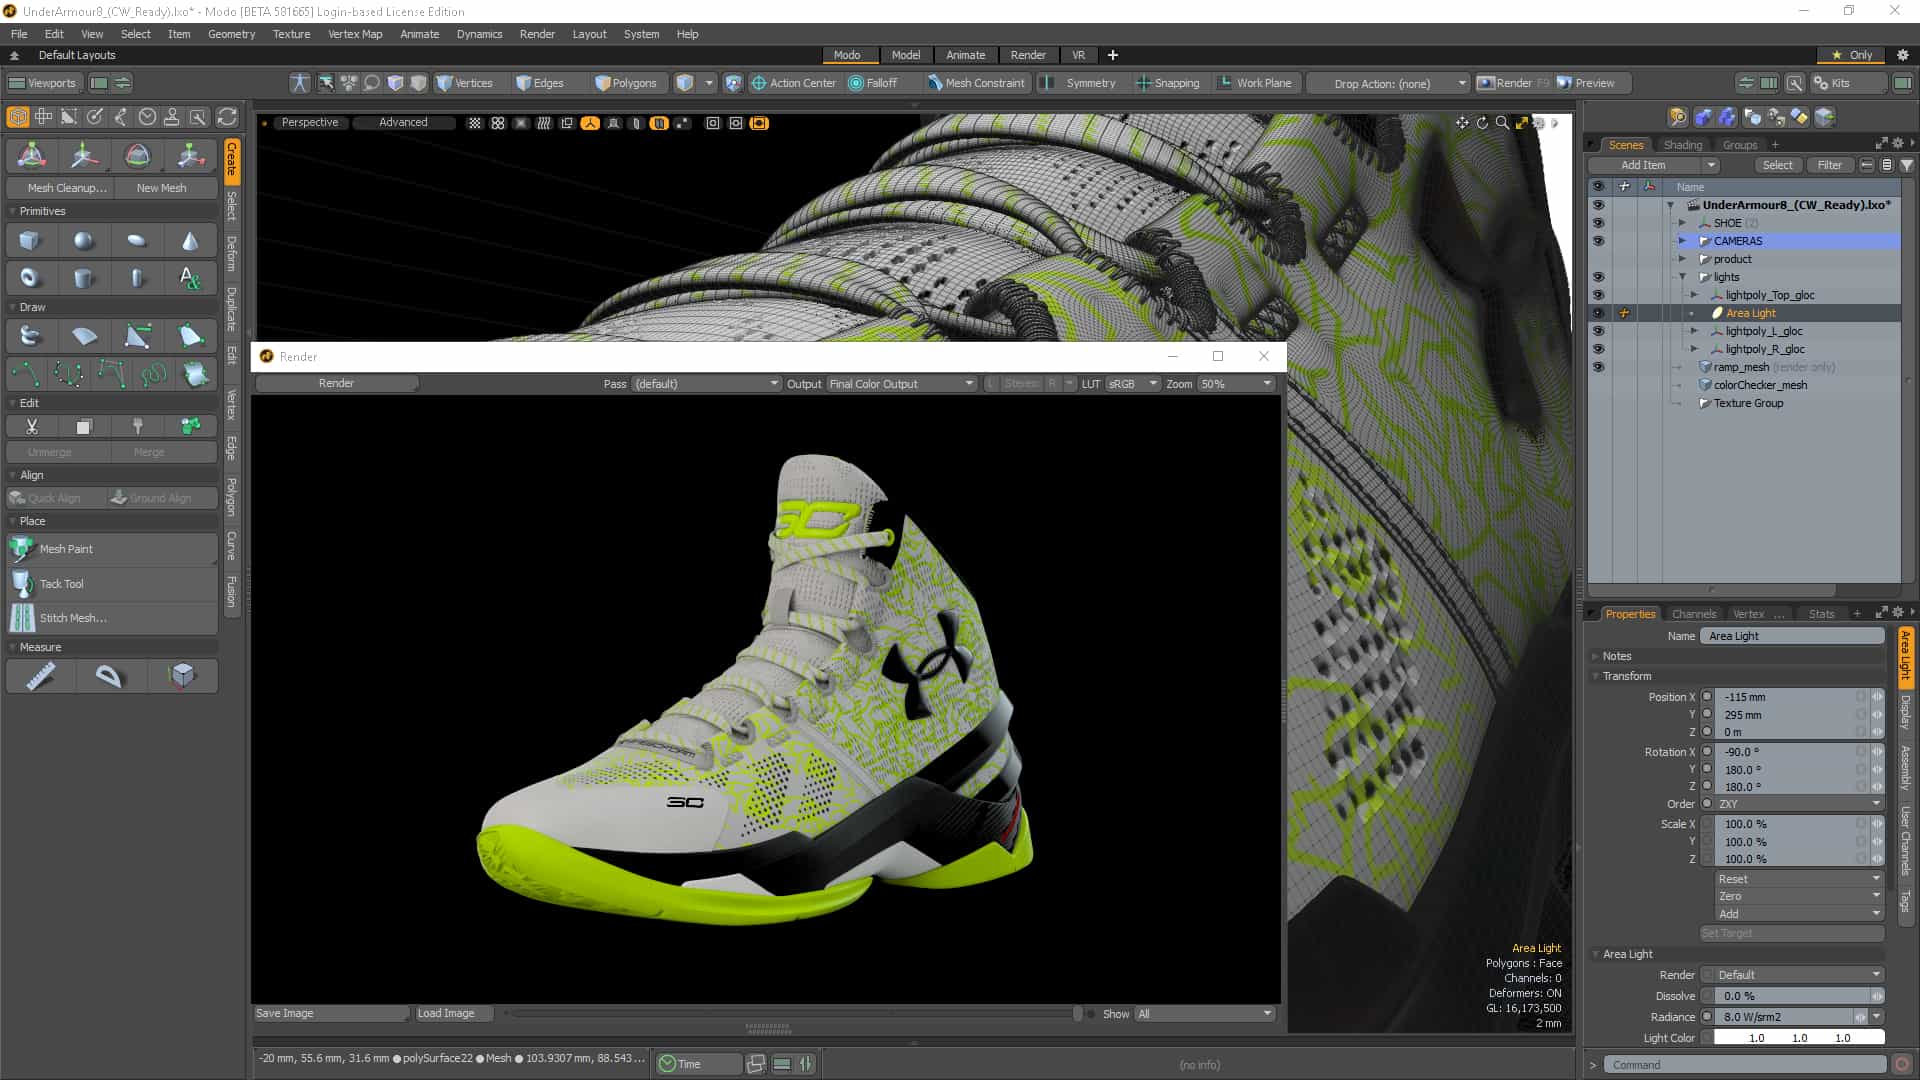Click the text primitive tool icon
This screenshot has height=1080, width=1920.
click(190, 278)
